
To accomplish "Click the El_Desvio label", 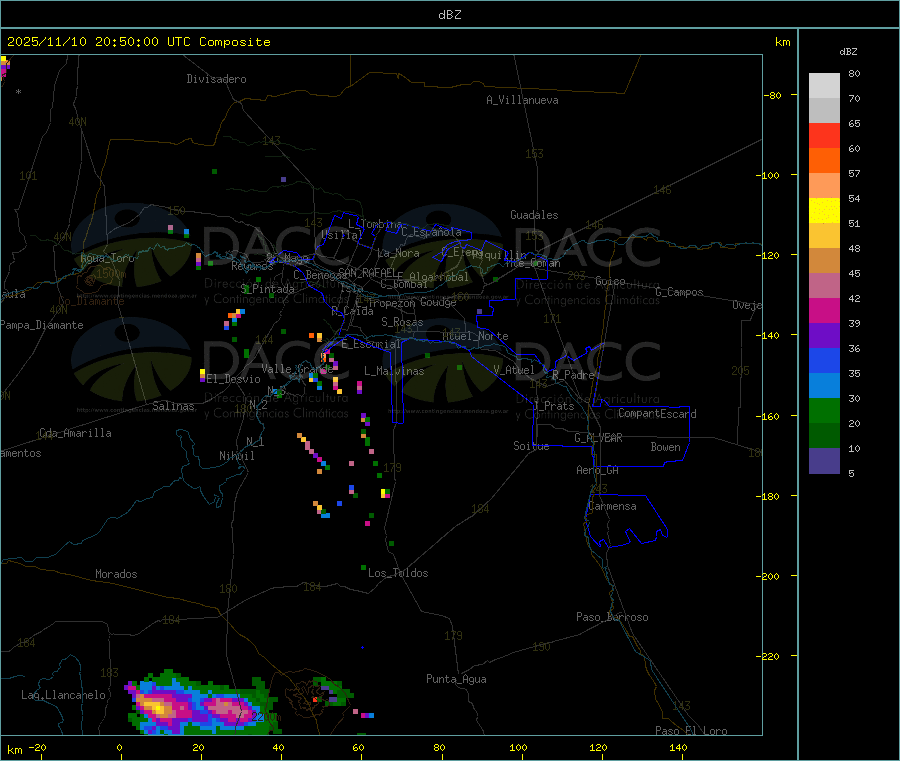I will point(234,379).
